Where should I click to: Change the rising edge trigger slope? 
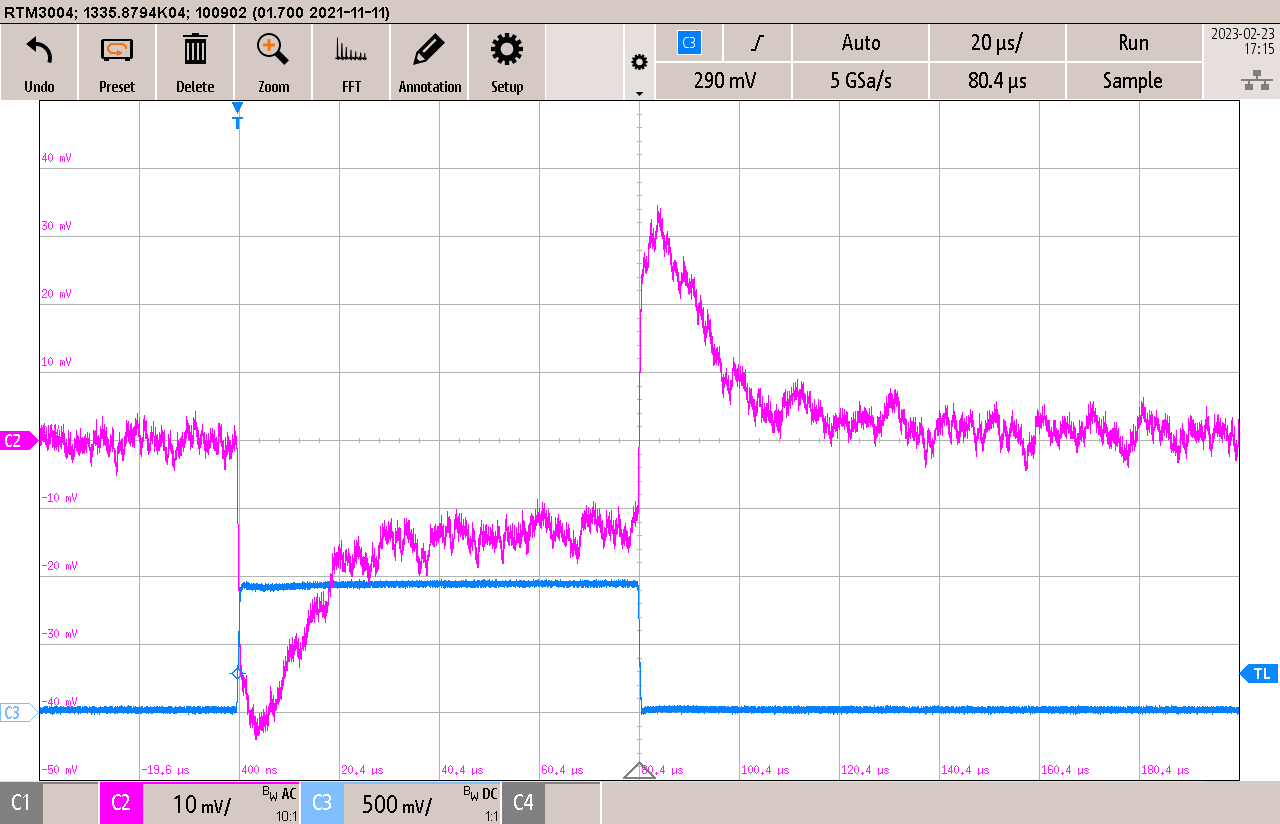tap(759, 43)
